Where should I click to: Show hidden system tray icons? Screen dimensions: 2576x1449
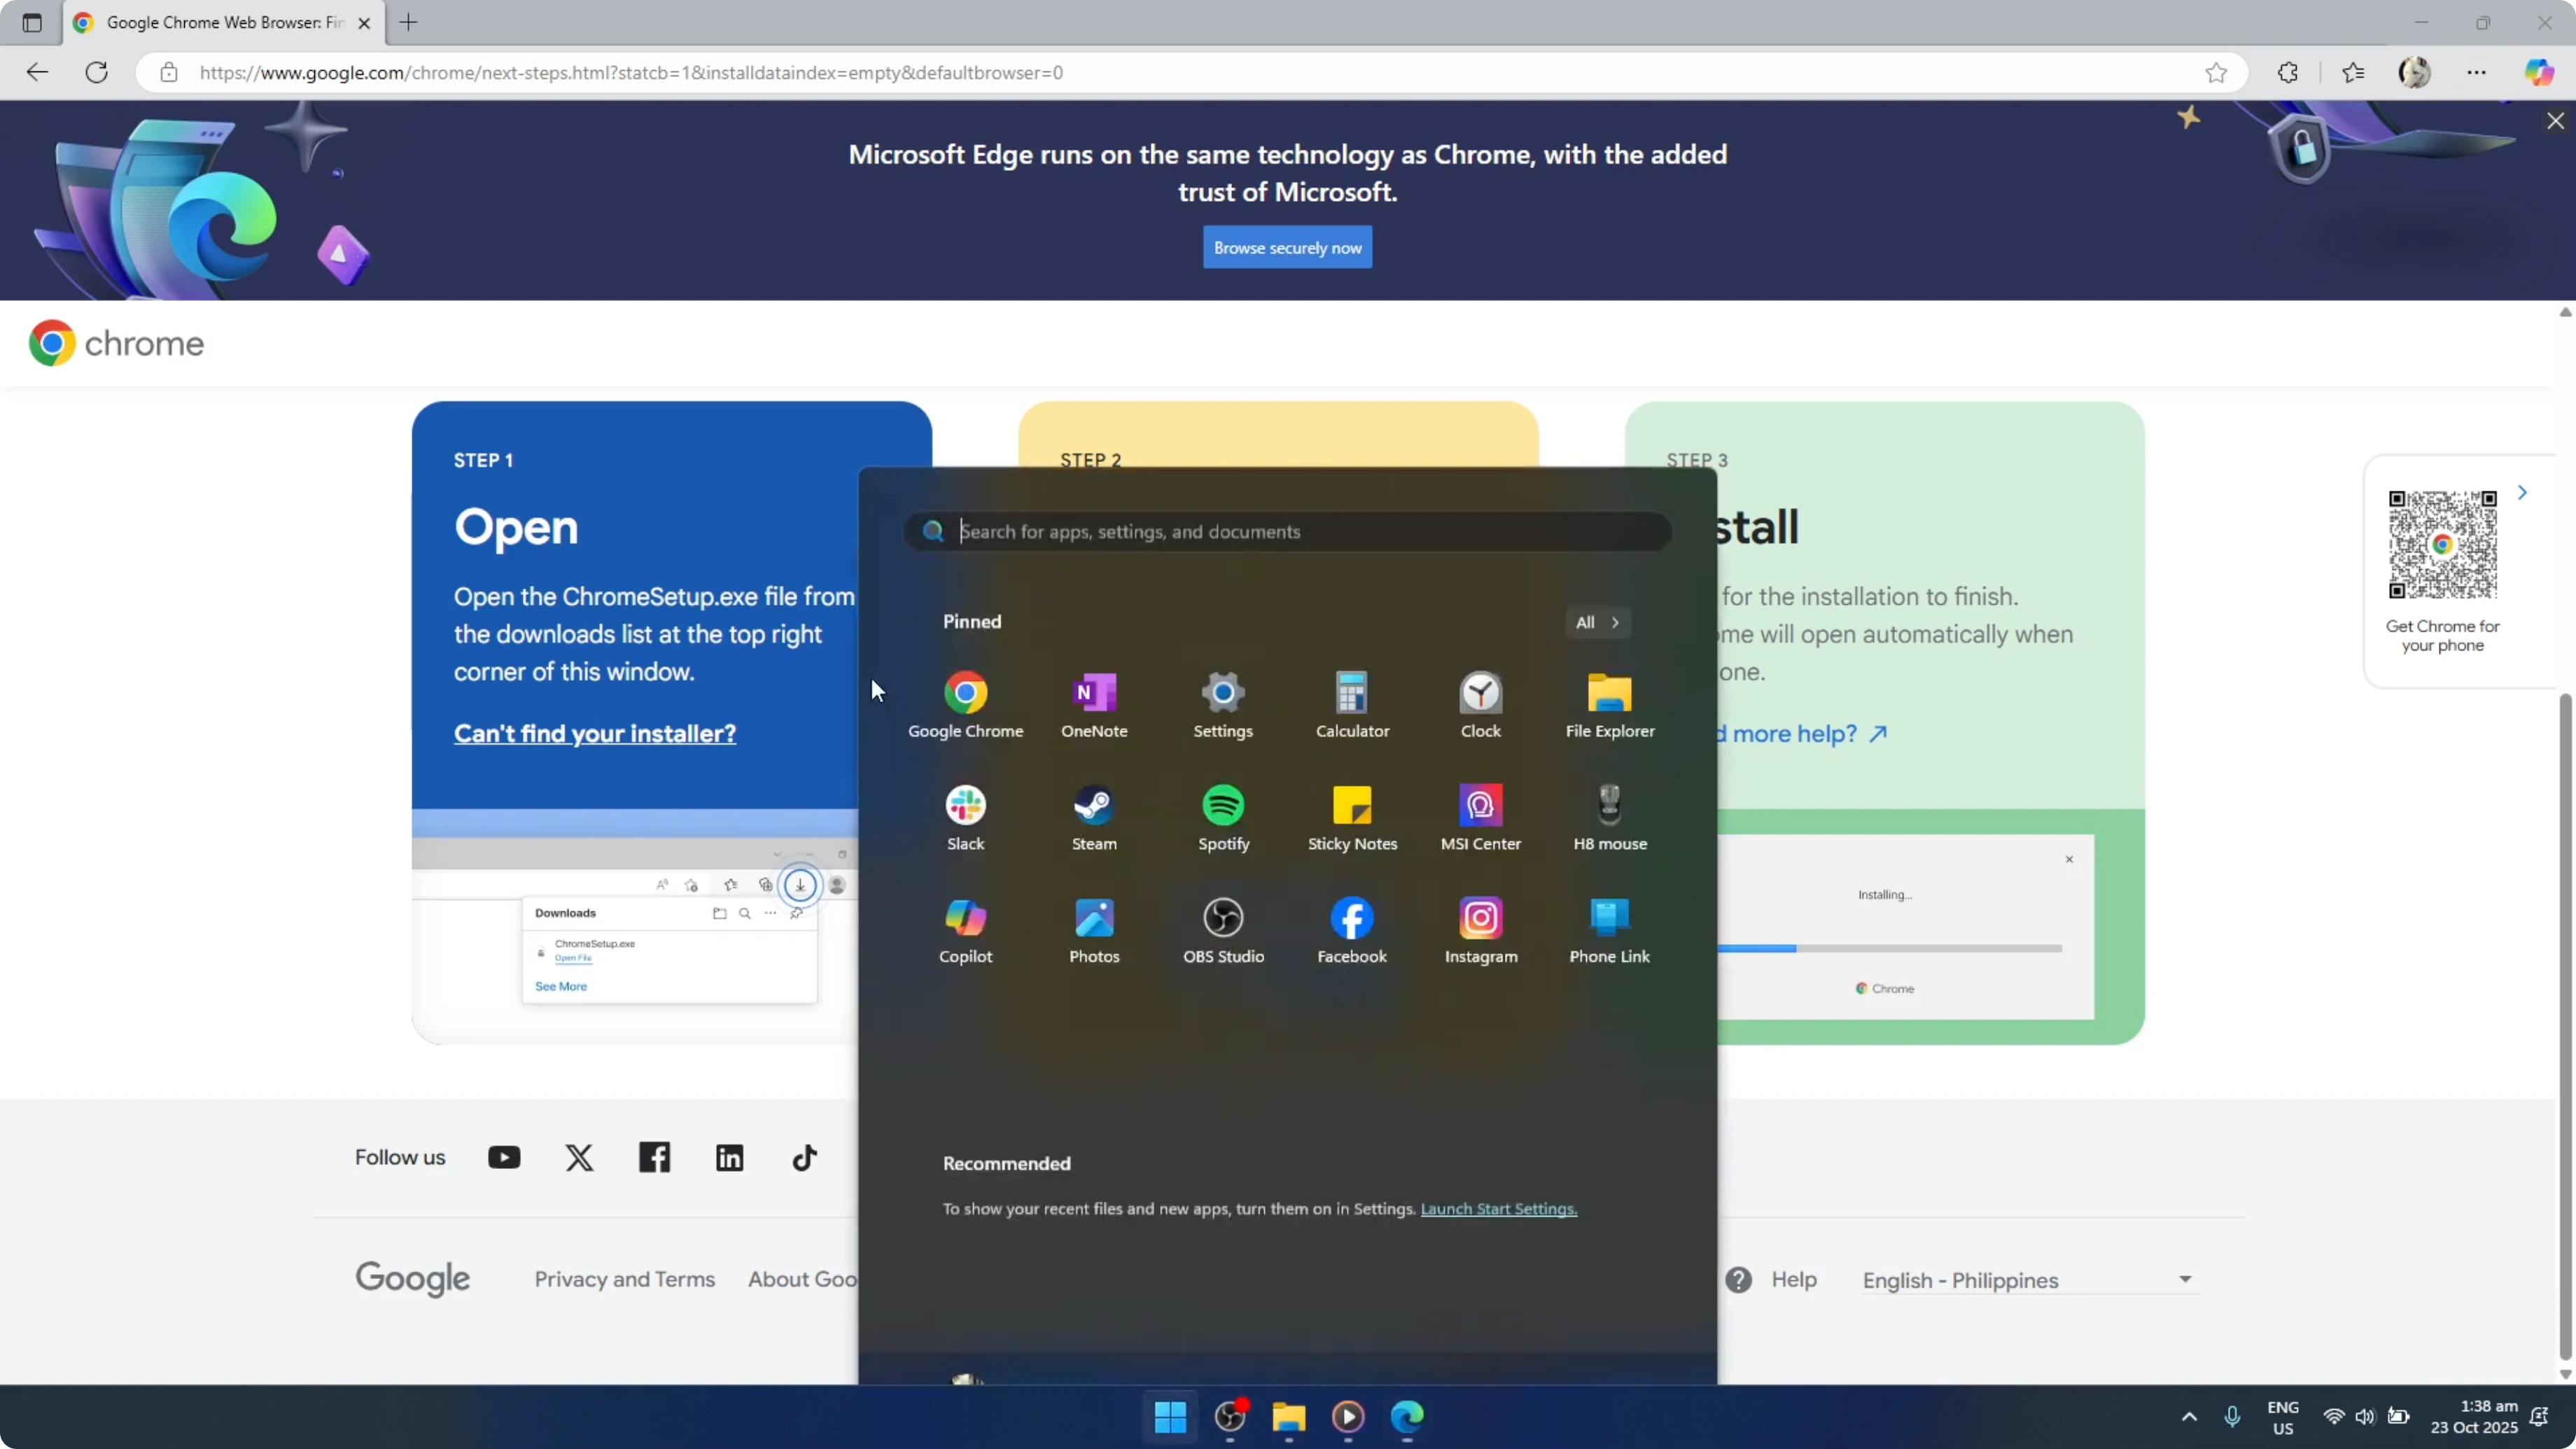tap(2189, 1416)
